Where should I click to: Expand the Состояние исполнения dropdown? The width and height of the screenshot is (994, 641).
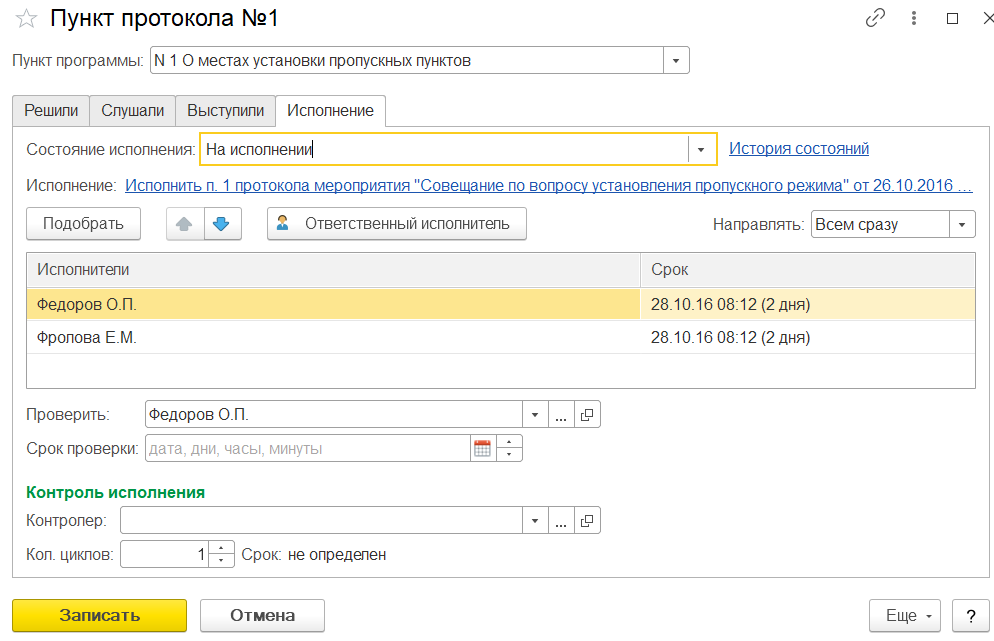[701, 149]
